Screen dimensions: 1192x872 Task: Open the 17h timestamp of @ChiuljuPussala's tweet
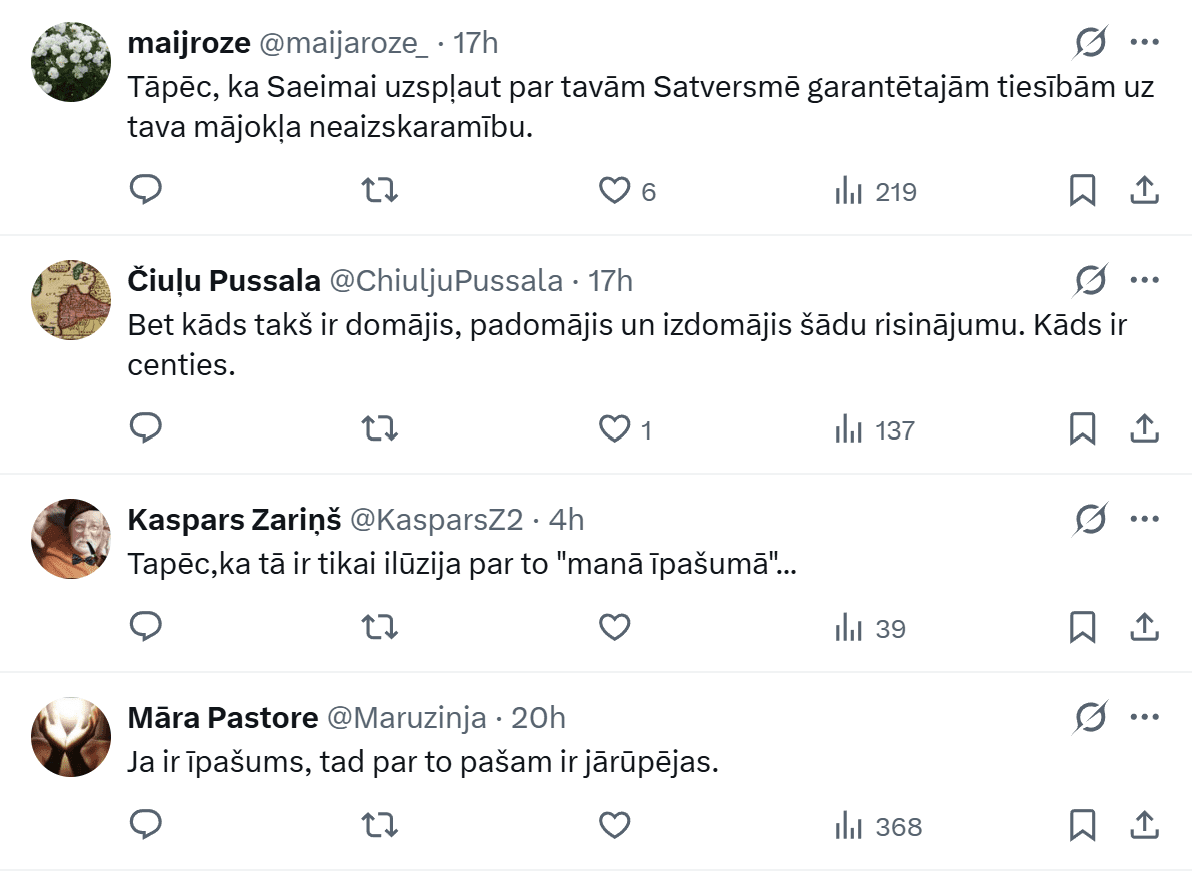[x=610, y=281]
